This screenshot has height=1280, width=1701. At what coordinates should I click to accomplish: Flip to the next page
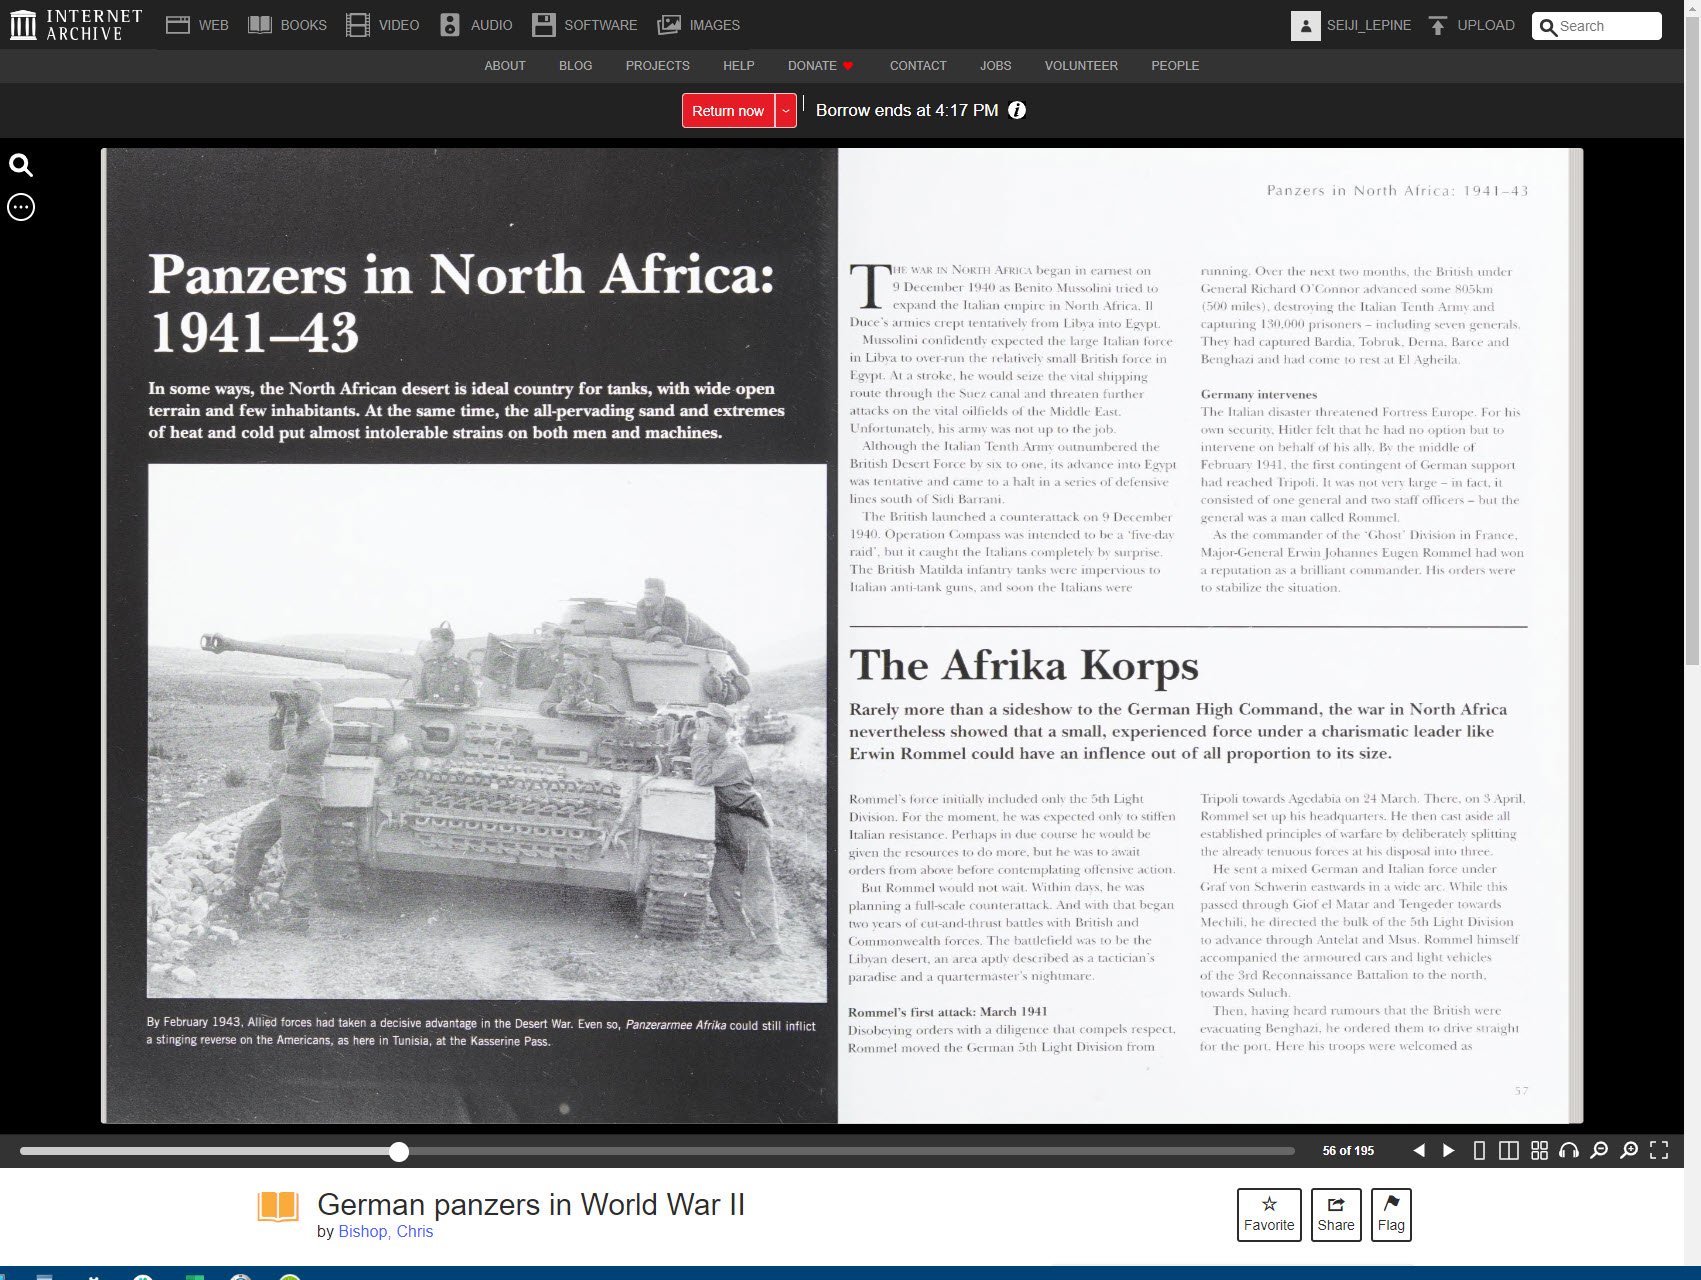[x=1448, y=1151]
